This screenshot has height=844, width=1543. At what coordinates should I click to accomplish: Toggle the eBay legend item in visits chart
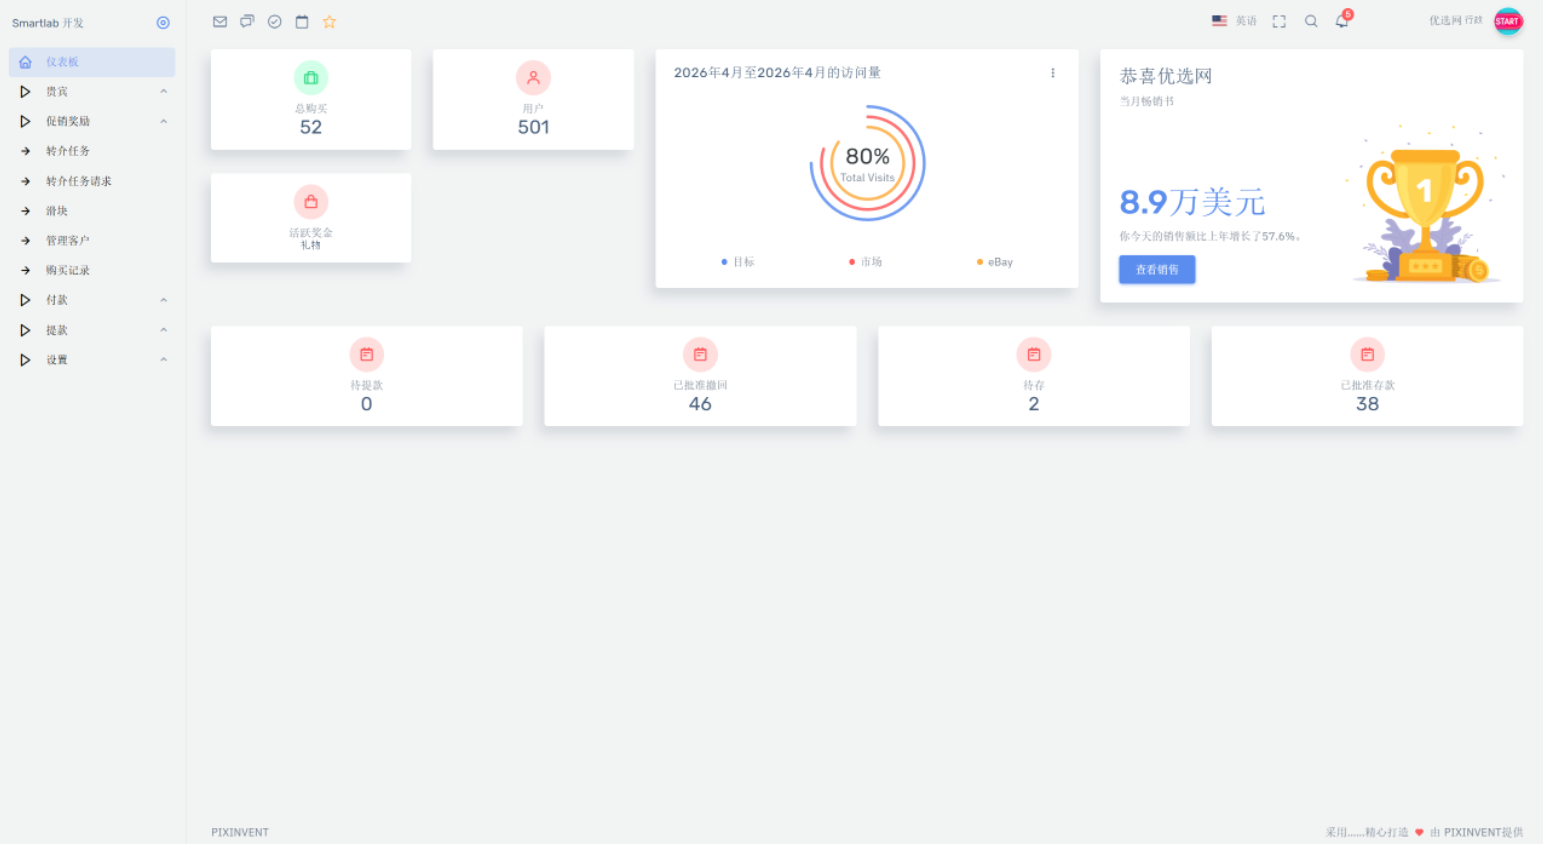pos(995,262)
